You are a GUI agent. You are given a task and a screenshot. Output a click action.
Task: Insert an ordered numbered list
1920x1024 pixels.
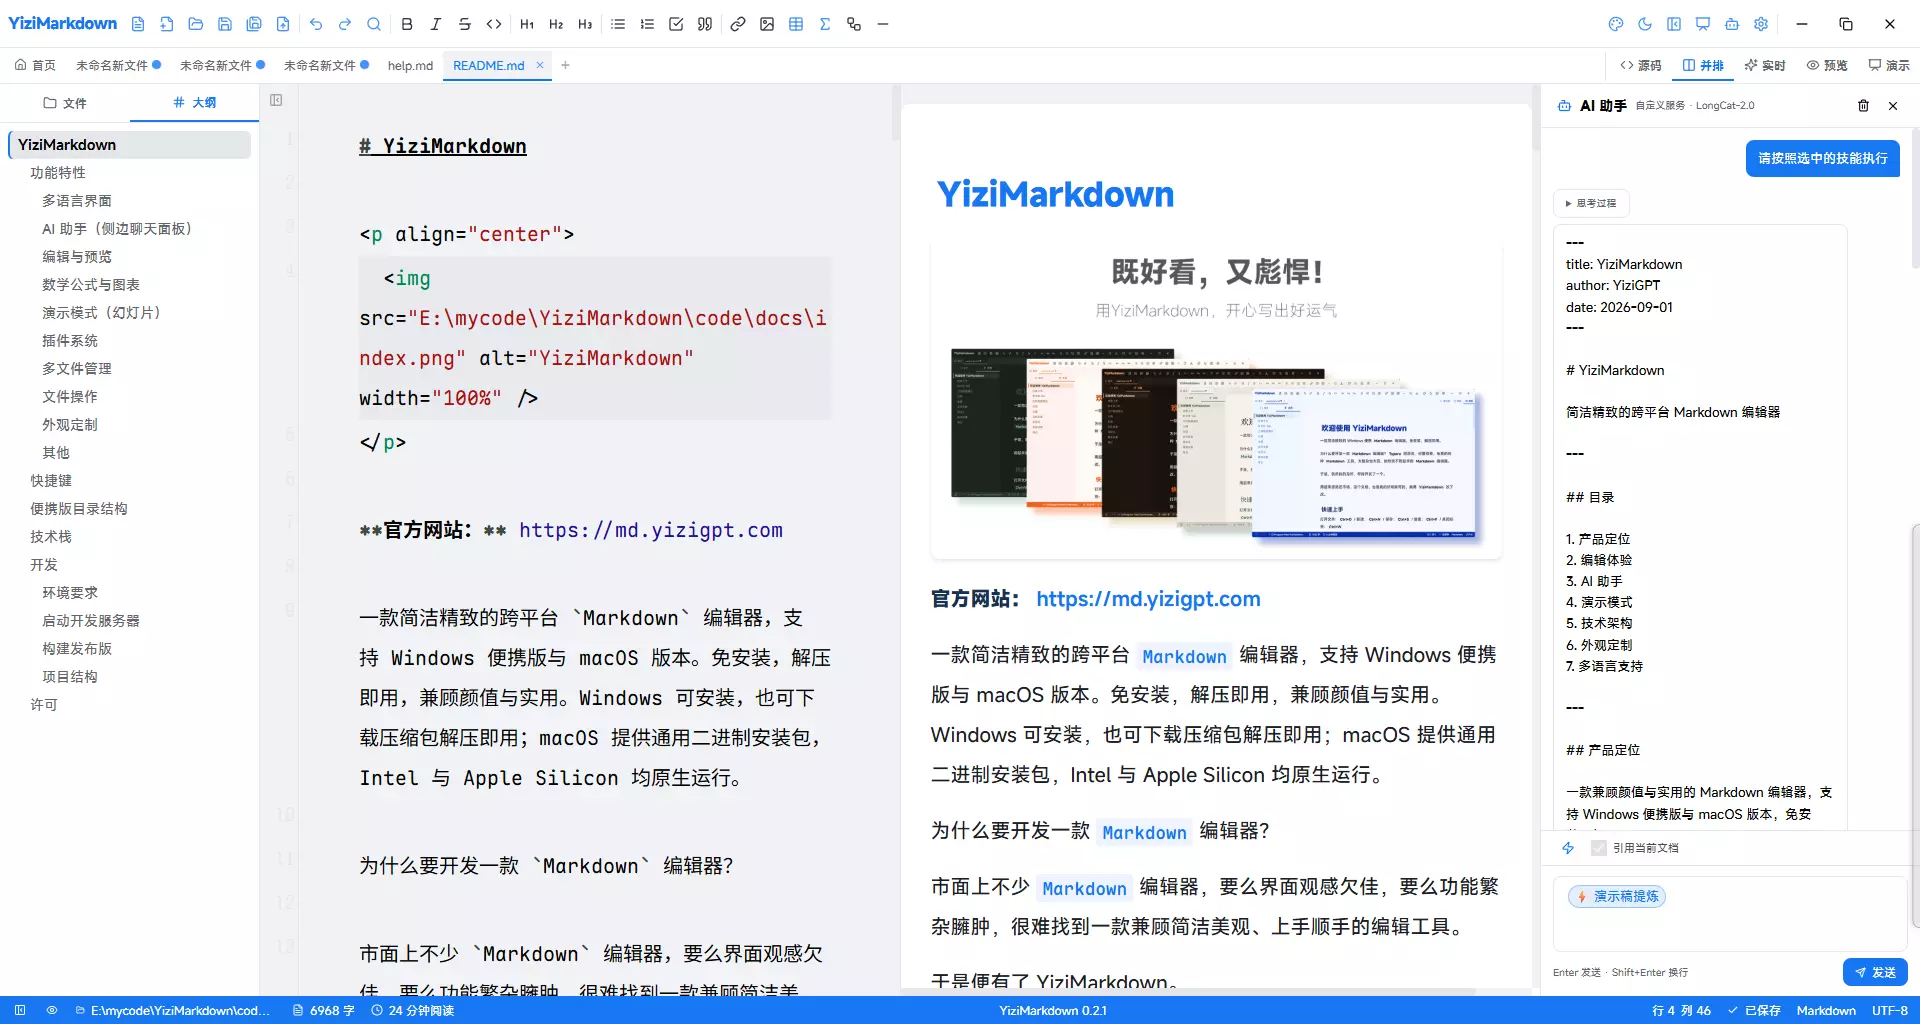(x=647, y=24)
